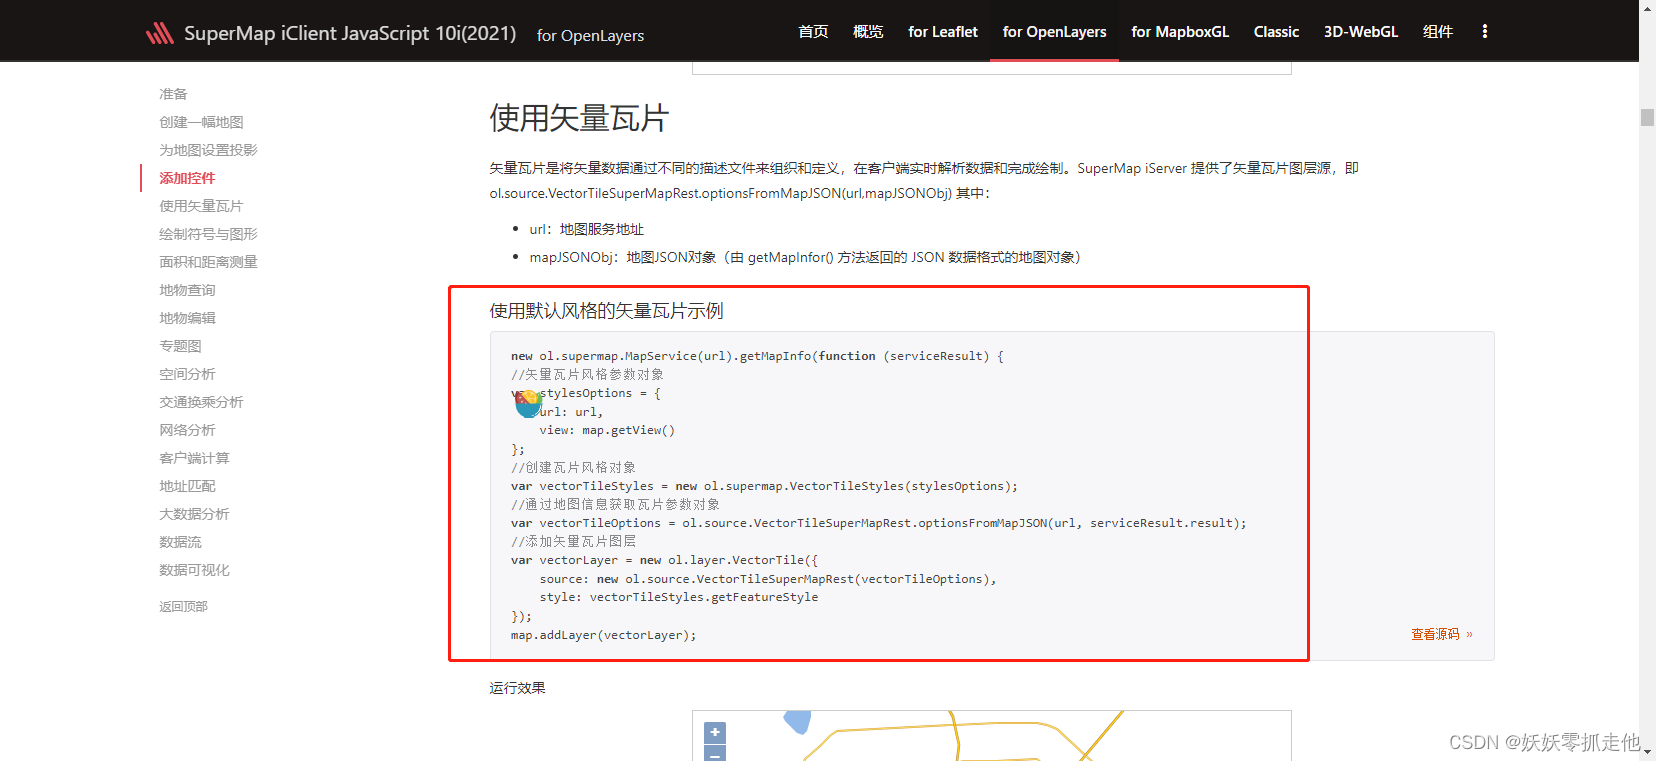The image size is (1656, 761).
Task: Click the scrollbar up arrow
Action: tap(1647, 7)
